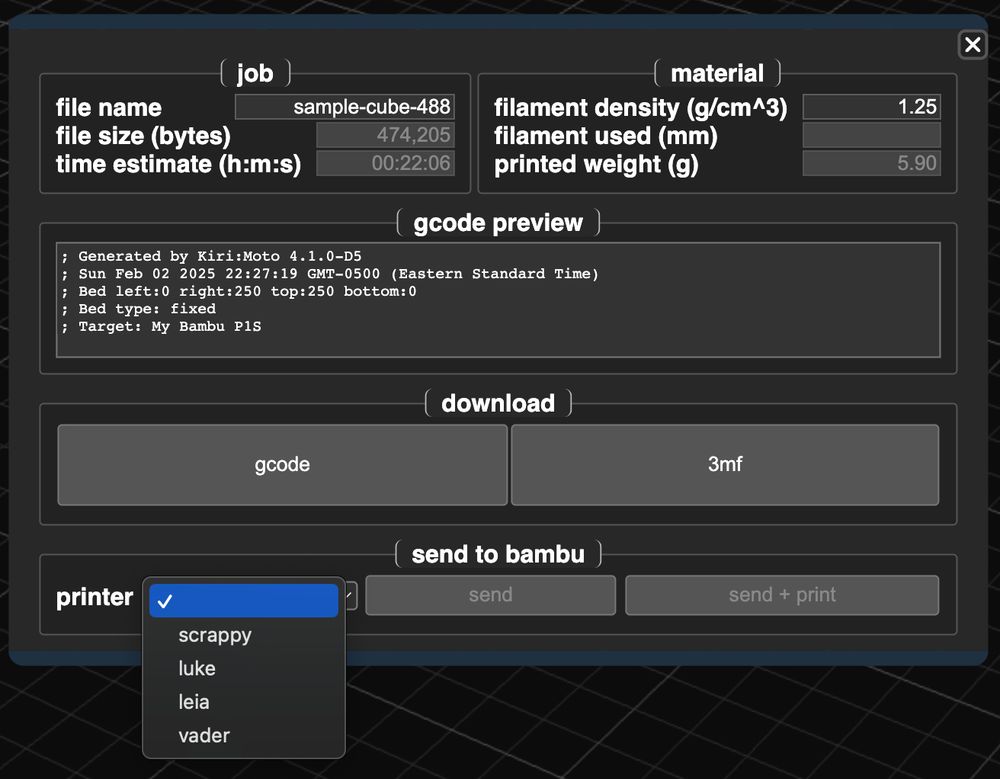Click the 'Sun Feb 02 2025' timestamp line
This screenshot has width=1000, height=779.
point(330,274)
